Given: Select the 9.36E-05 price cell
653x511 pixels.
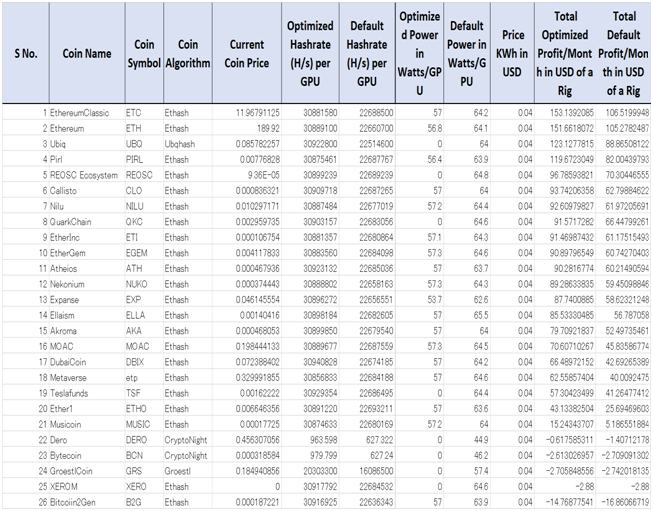Looking at the screenshot, I should [247, 175].
